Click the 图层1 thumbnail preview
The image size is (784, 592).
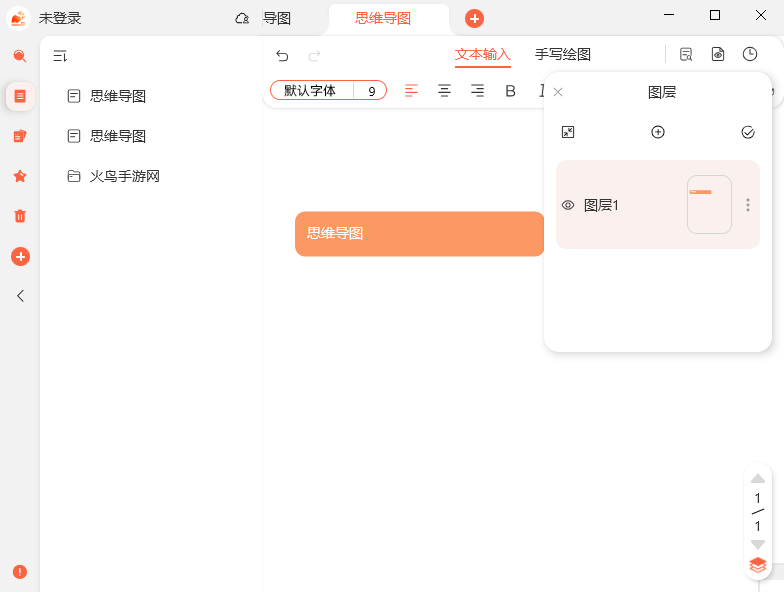[709, 204]
